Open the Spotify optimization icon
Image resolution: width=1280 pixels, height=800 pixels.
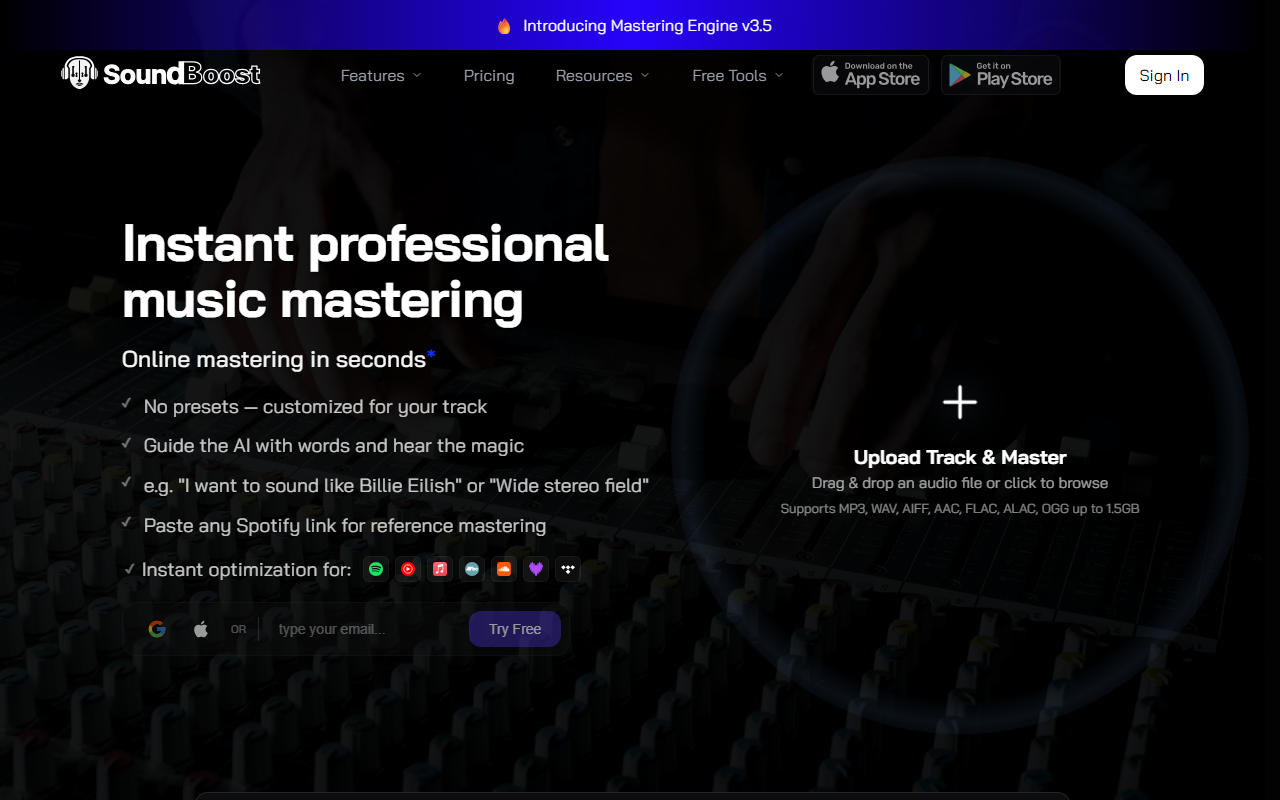click(x=376, y=569)
